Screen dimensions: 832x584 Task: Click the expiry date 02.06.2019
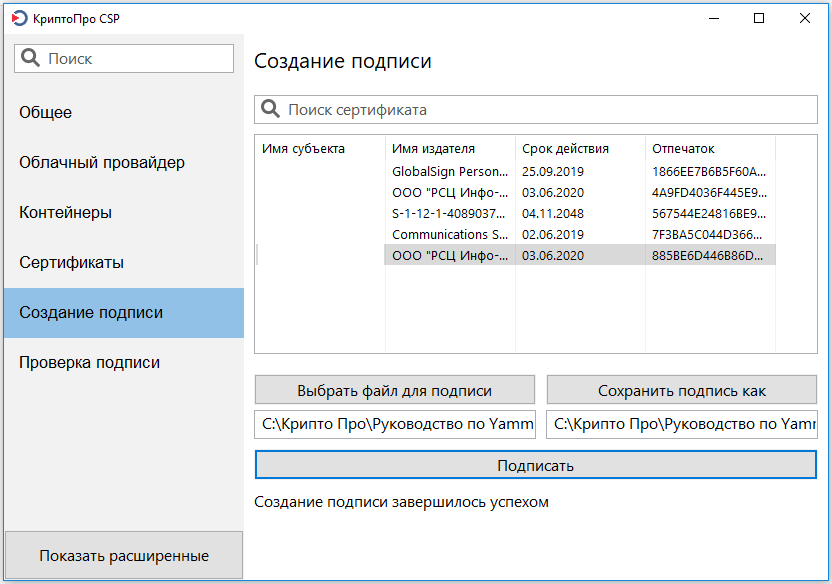[x=552, y=234]
